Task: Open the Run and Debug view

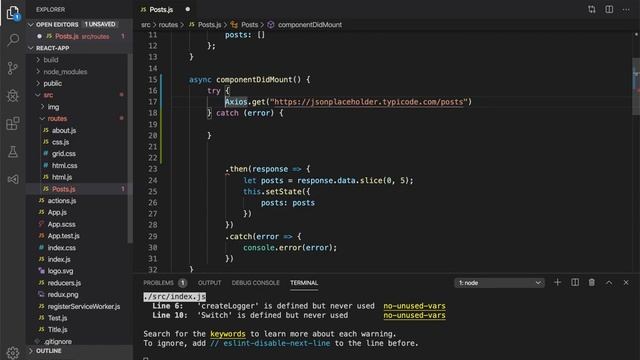Action: pyautogui.click(x=13, y=96)
